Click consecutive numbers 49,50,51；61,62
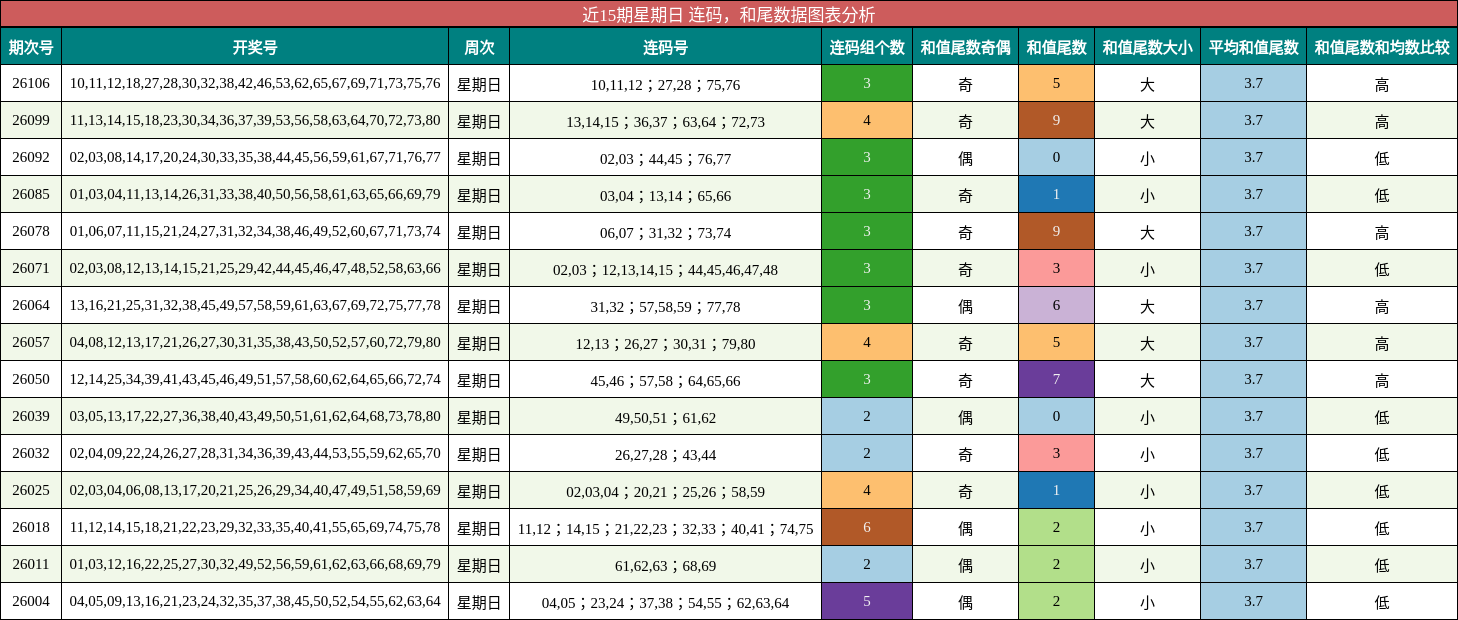This screenshot has height=620, width=1458. [665, 416]
